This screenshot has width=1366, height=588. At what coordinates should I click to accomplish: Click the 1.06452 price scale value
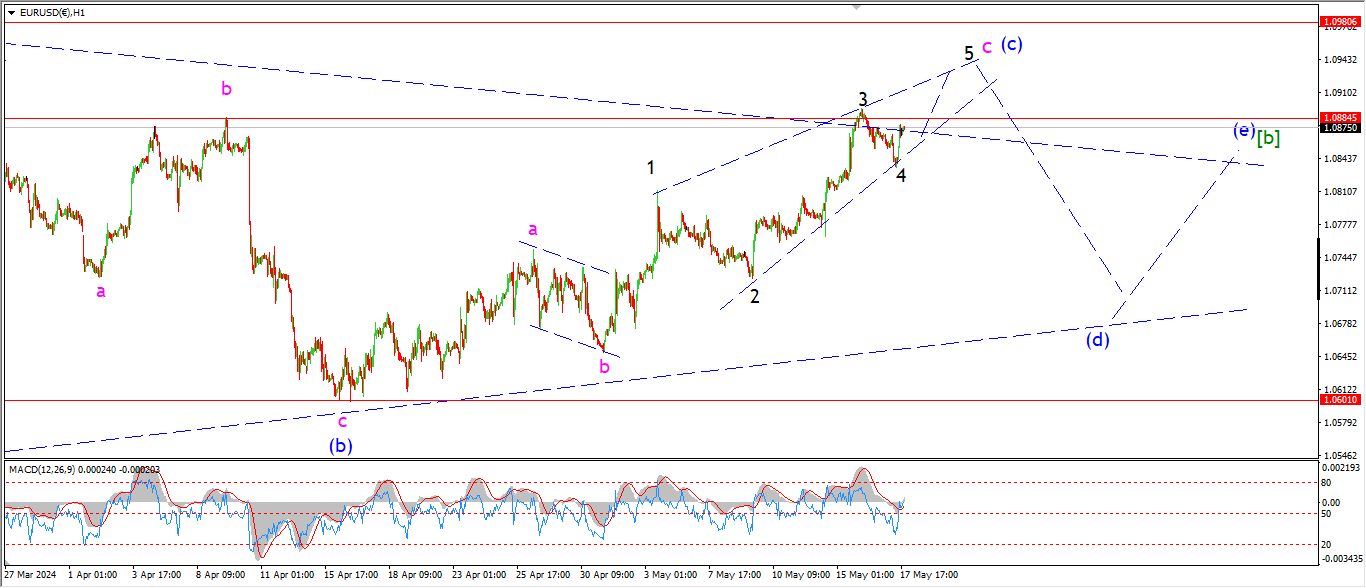1339,357
